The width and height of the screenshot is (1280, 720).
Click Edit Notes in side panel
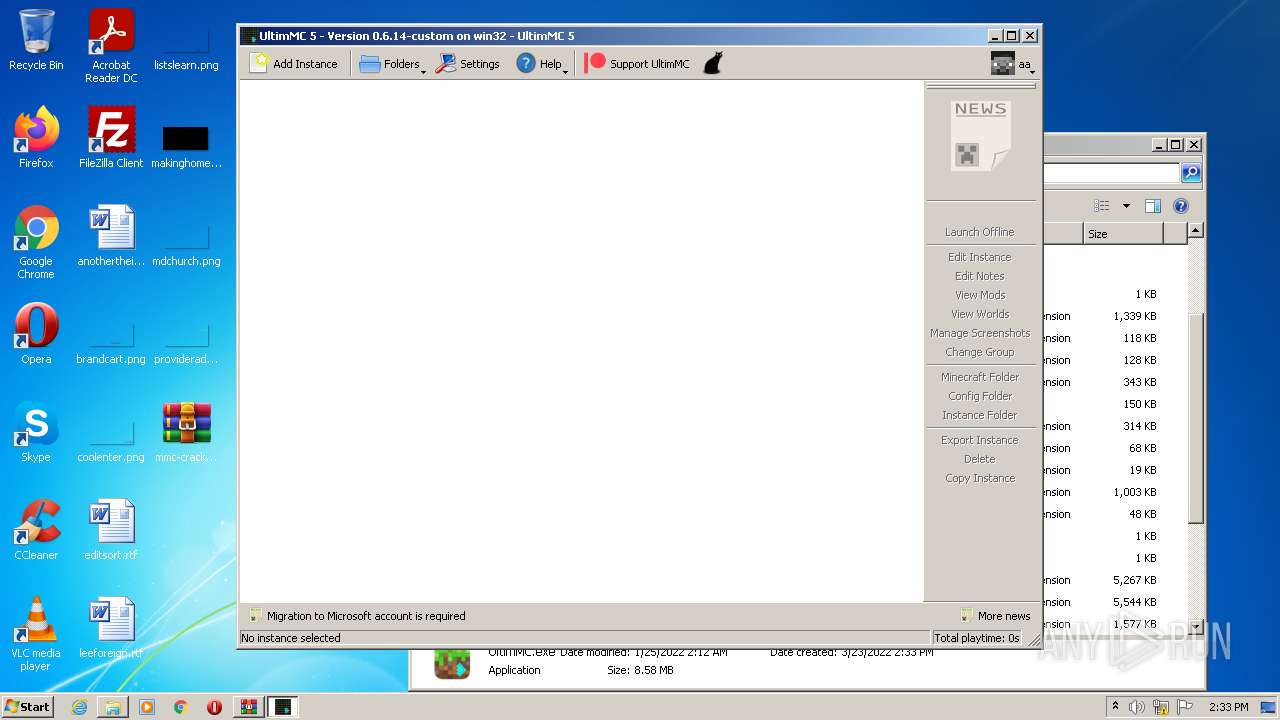[x=980, y=276]
